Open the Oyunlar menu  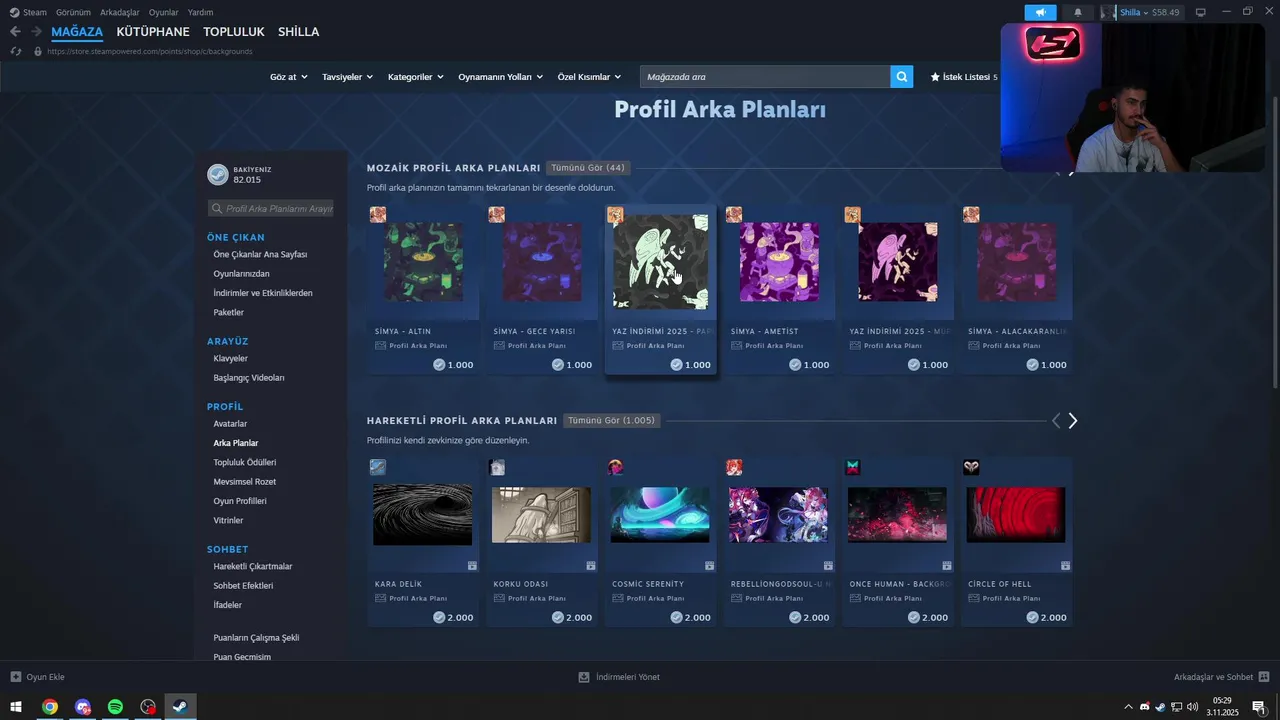tap(163, 12)
